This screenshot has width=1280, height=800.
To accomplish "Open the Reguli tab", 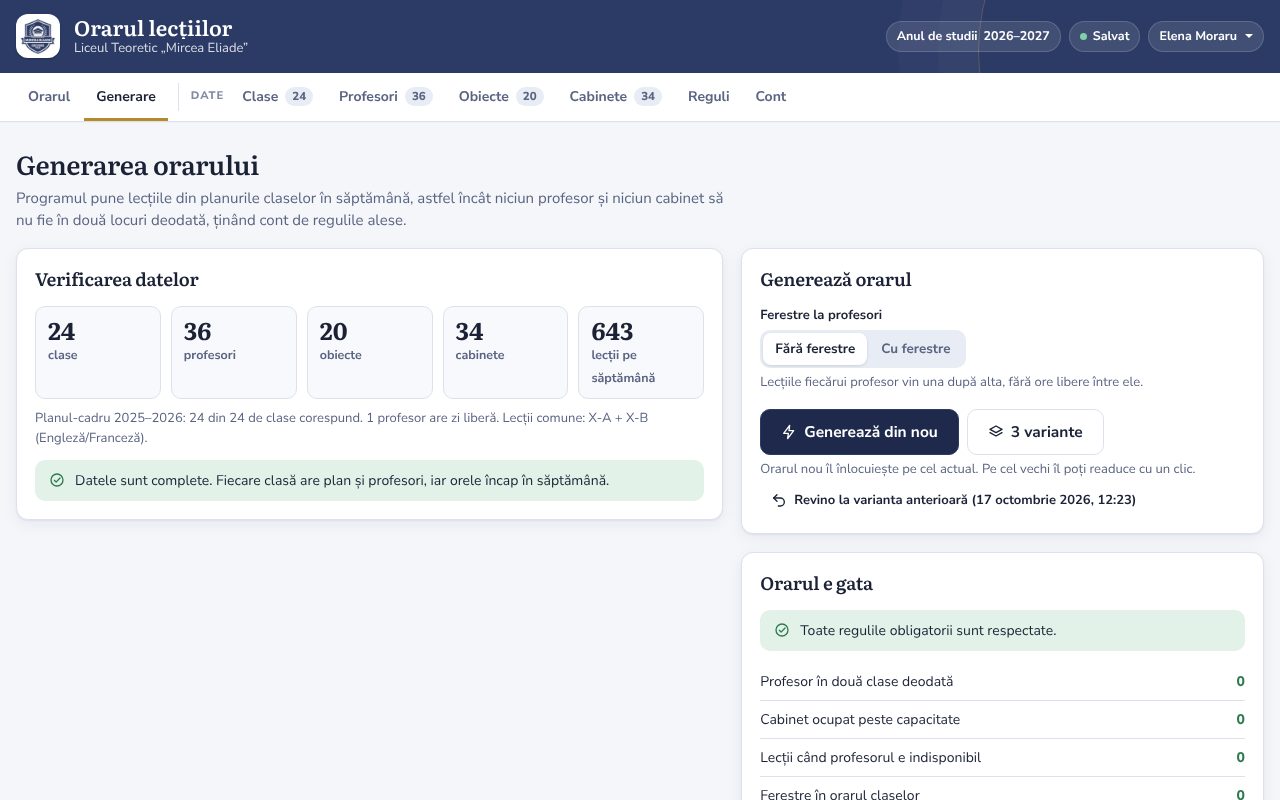I will tap(709, 97).
